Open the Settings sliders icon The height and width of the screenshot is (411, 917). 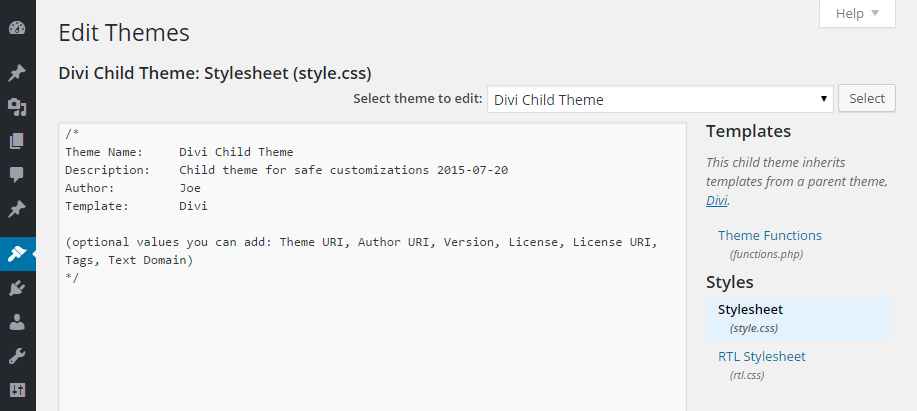pos(18,389)
